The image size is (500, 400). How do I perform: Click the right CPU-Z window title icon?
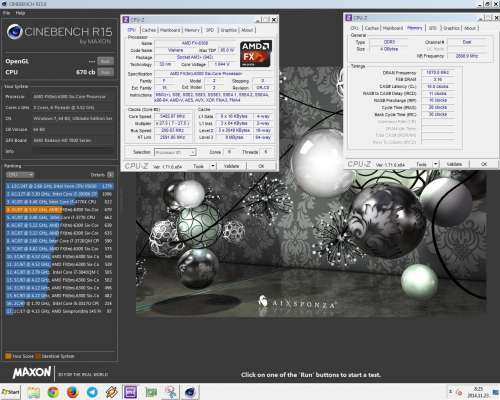click(349, 18)
